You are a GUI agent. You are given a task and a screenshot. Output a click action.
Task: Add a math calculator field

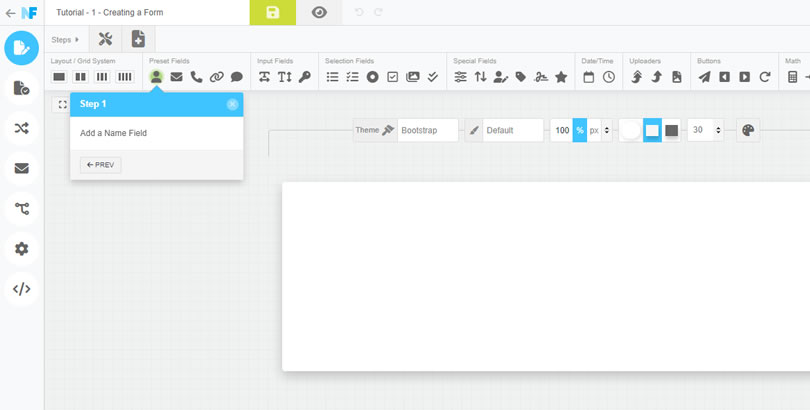[792, 77]
